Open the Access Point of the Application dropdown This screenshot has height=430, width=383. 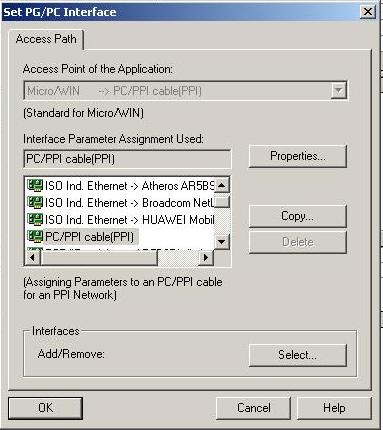pos(338,90)
